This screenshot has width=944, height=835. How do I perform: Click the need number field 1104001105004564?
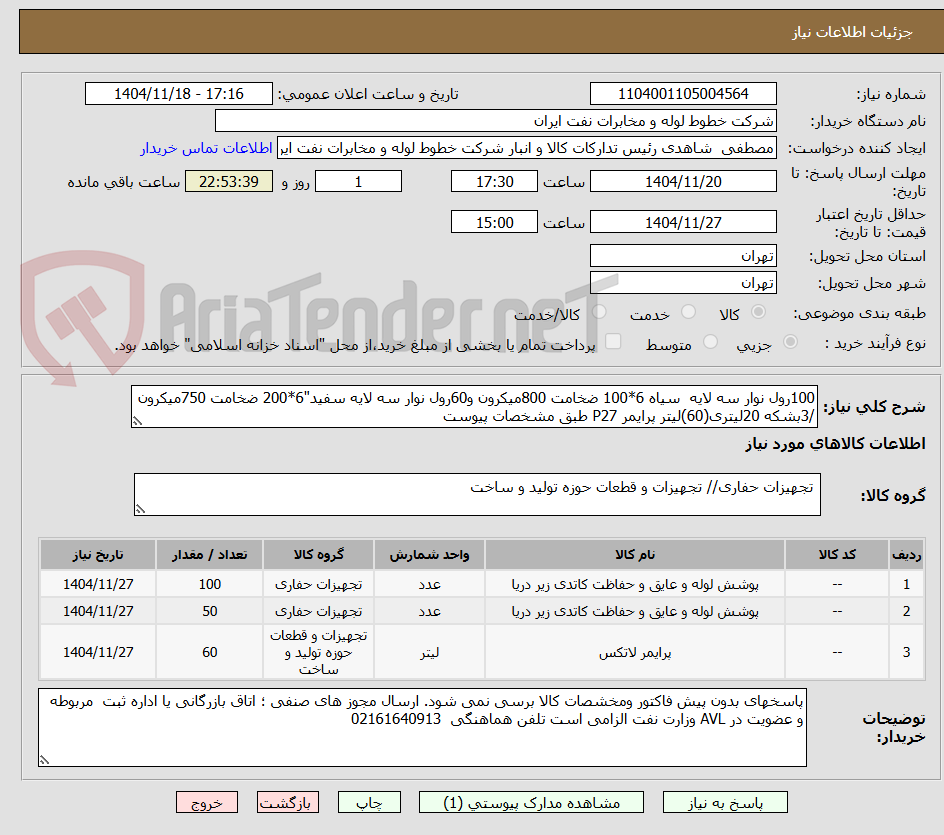(x=683, y=94)
